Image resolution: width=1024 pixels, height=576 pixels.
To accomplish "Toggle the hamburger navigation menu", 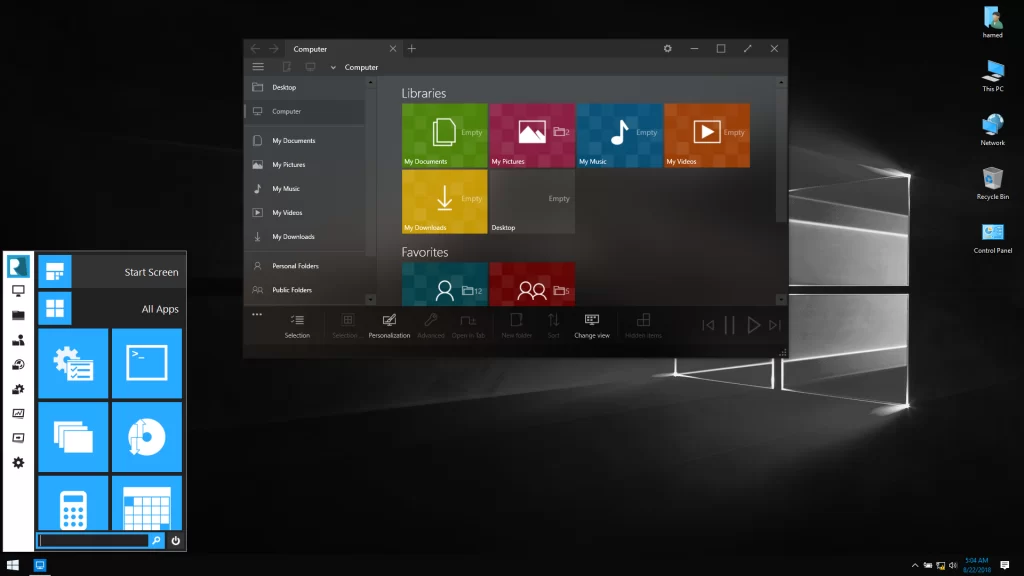I will pos(258,67).
